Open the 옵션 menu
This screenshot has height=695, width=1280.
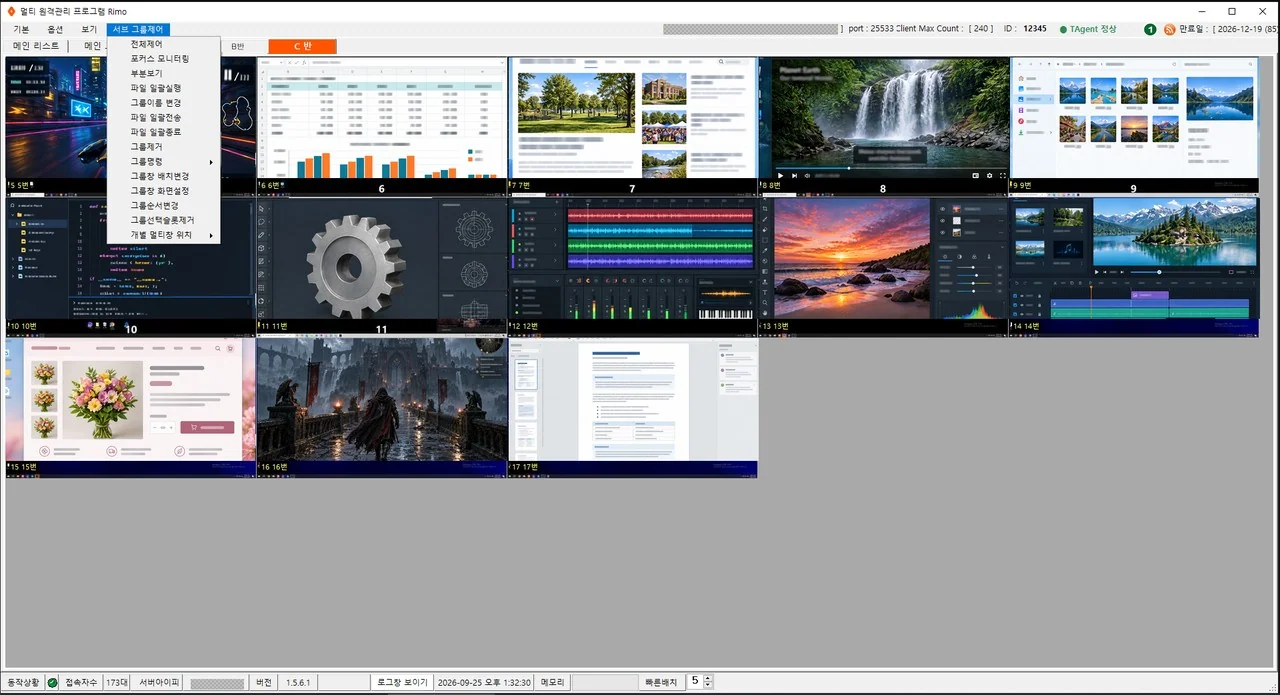[55, 30]
